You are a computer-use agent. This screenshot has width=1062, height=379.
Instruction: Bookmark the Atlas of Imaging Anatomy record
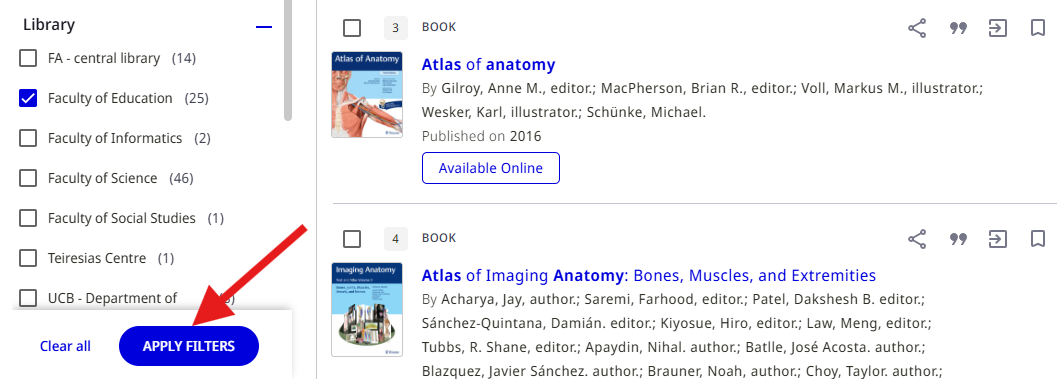click(x=1038, y=239)
